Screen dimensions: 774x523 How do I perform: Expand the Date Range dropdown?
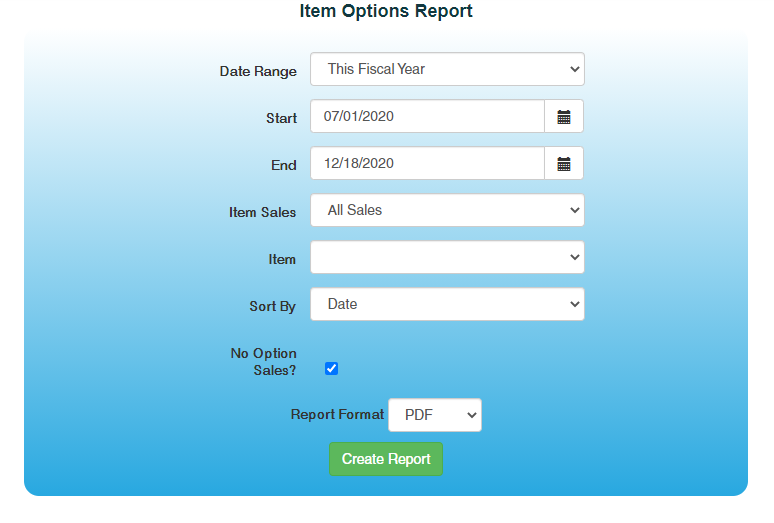click(x=447, y=70)
